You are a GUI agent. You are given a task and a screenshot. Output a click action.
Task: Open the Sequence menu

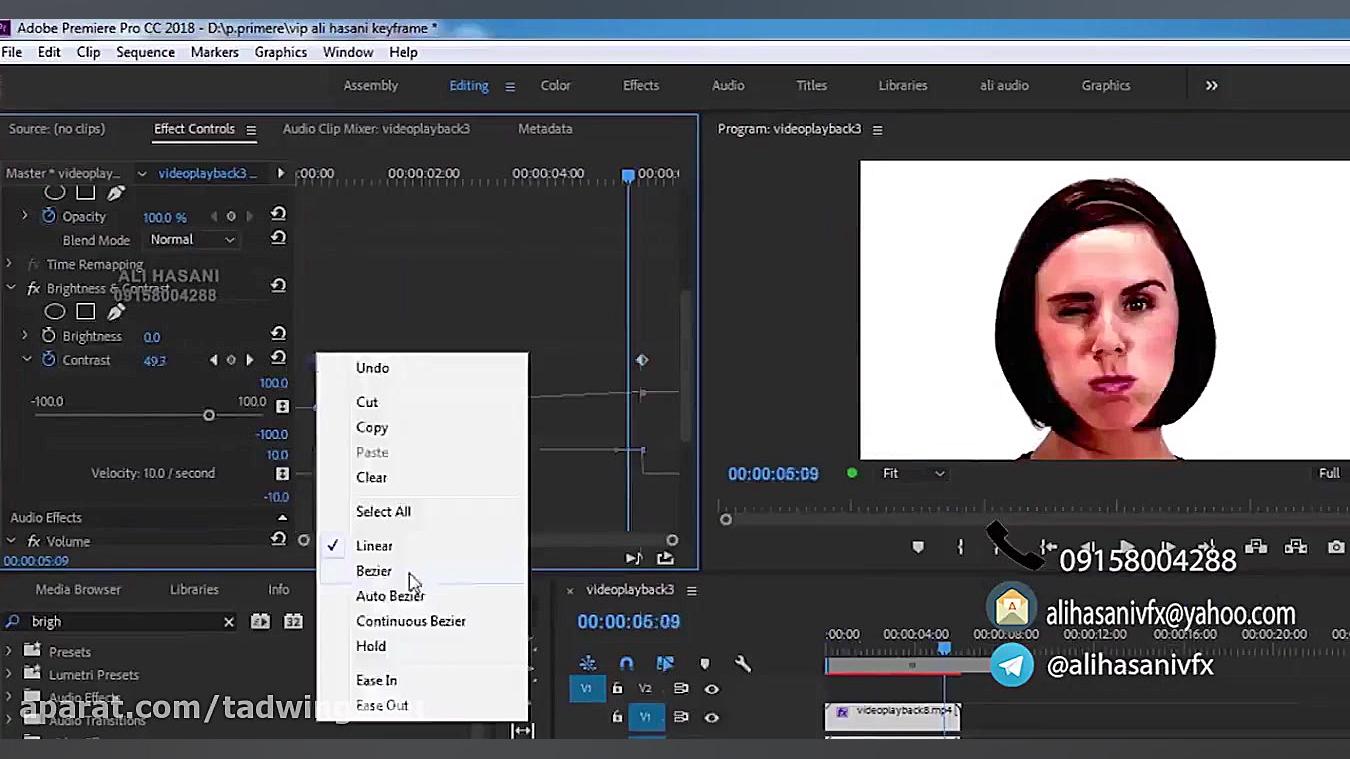pos(145,52)
